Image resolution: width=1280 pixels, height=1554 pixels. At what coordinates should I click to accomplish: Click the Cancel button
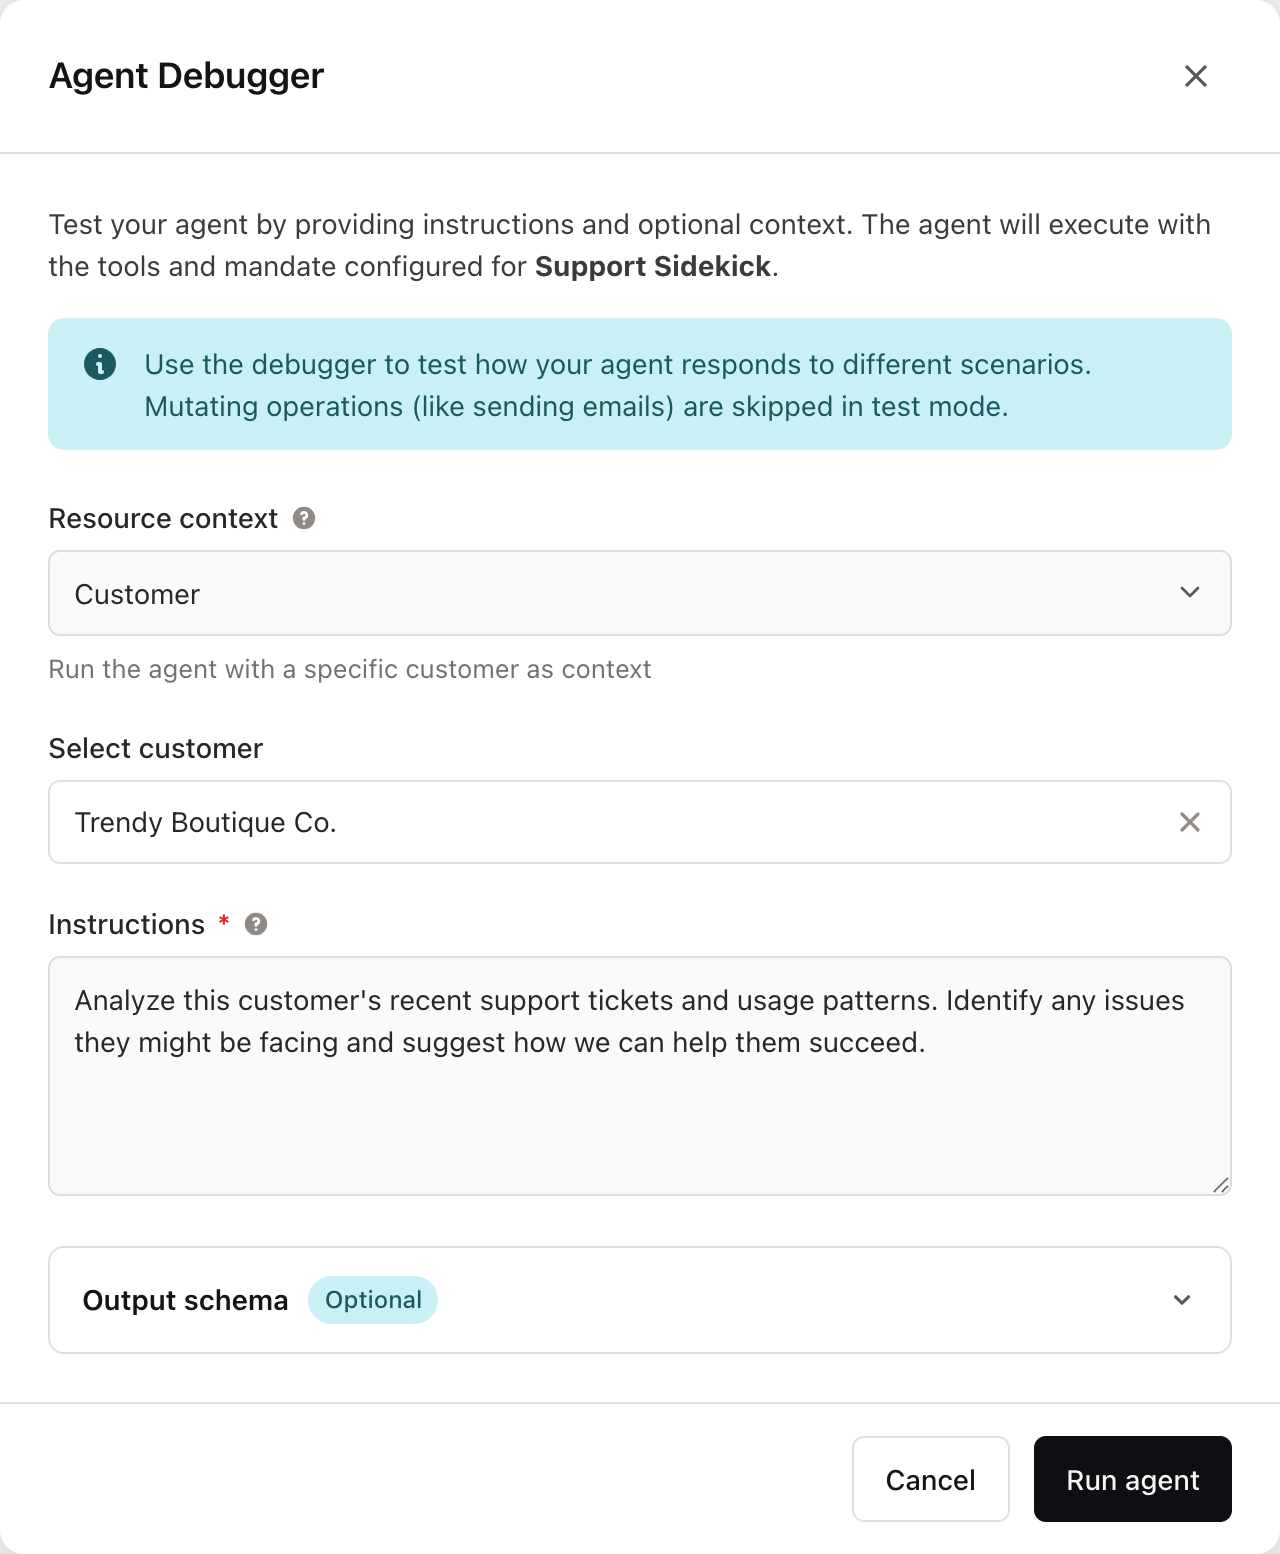point(930,1479)
